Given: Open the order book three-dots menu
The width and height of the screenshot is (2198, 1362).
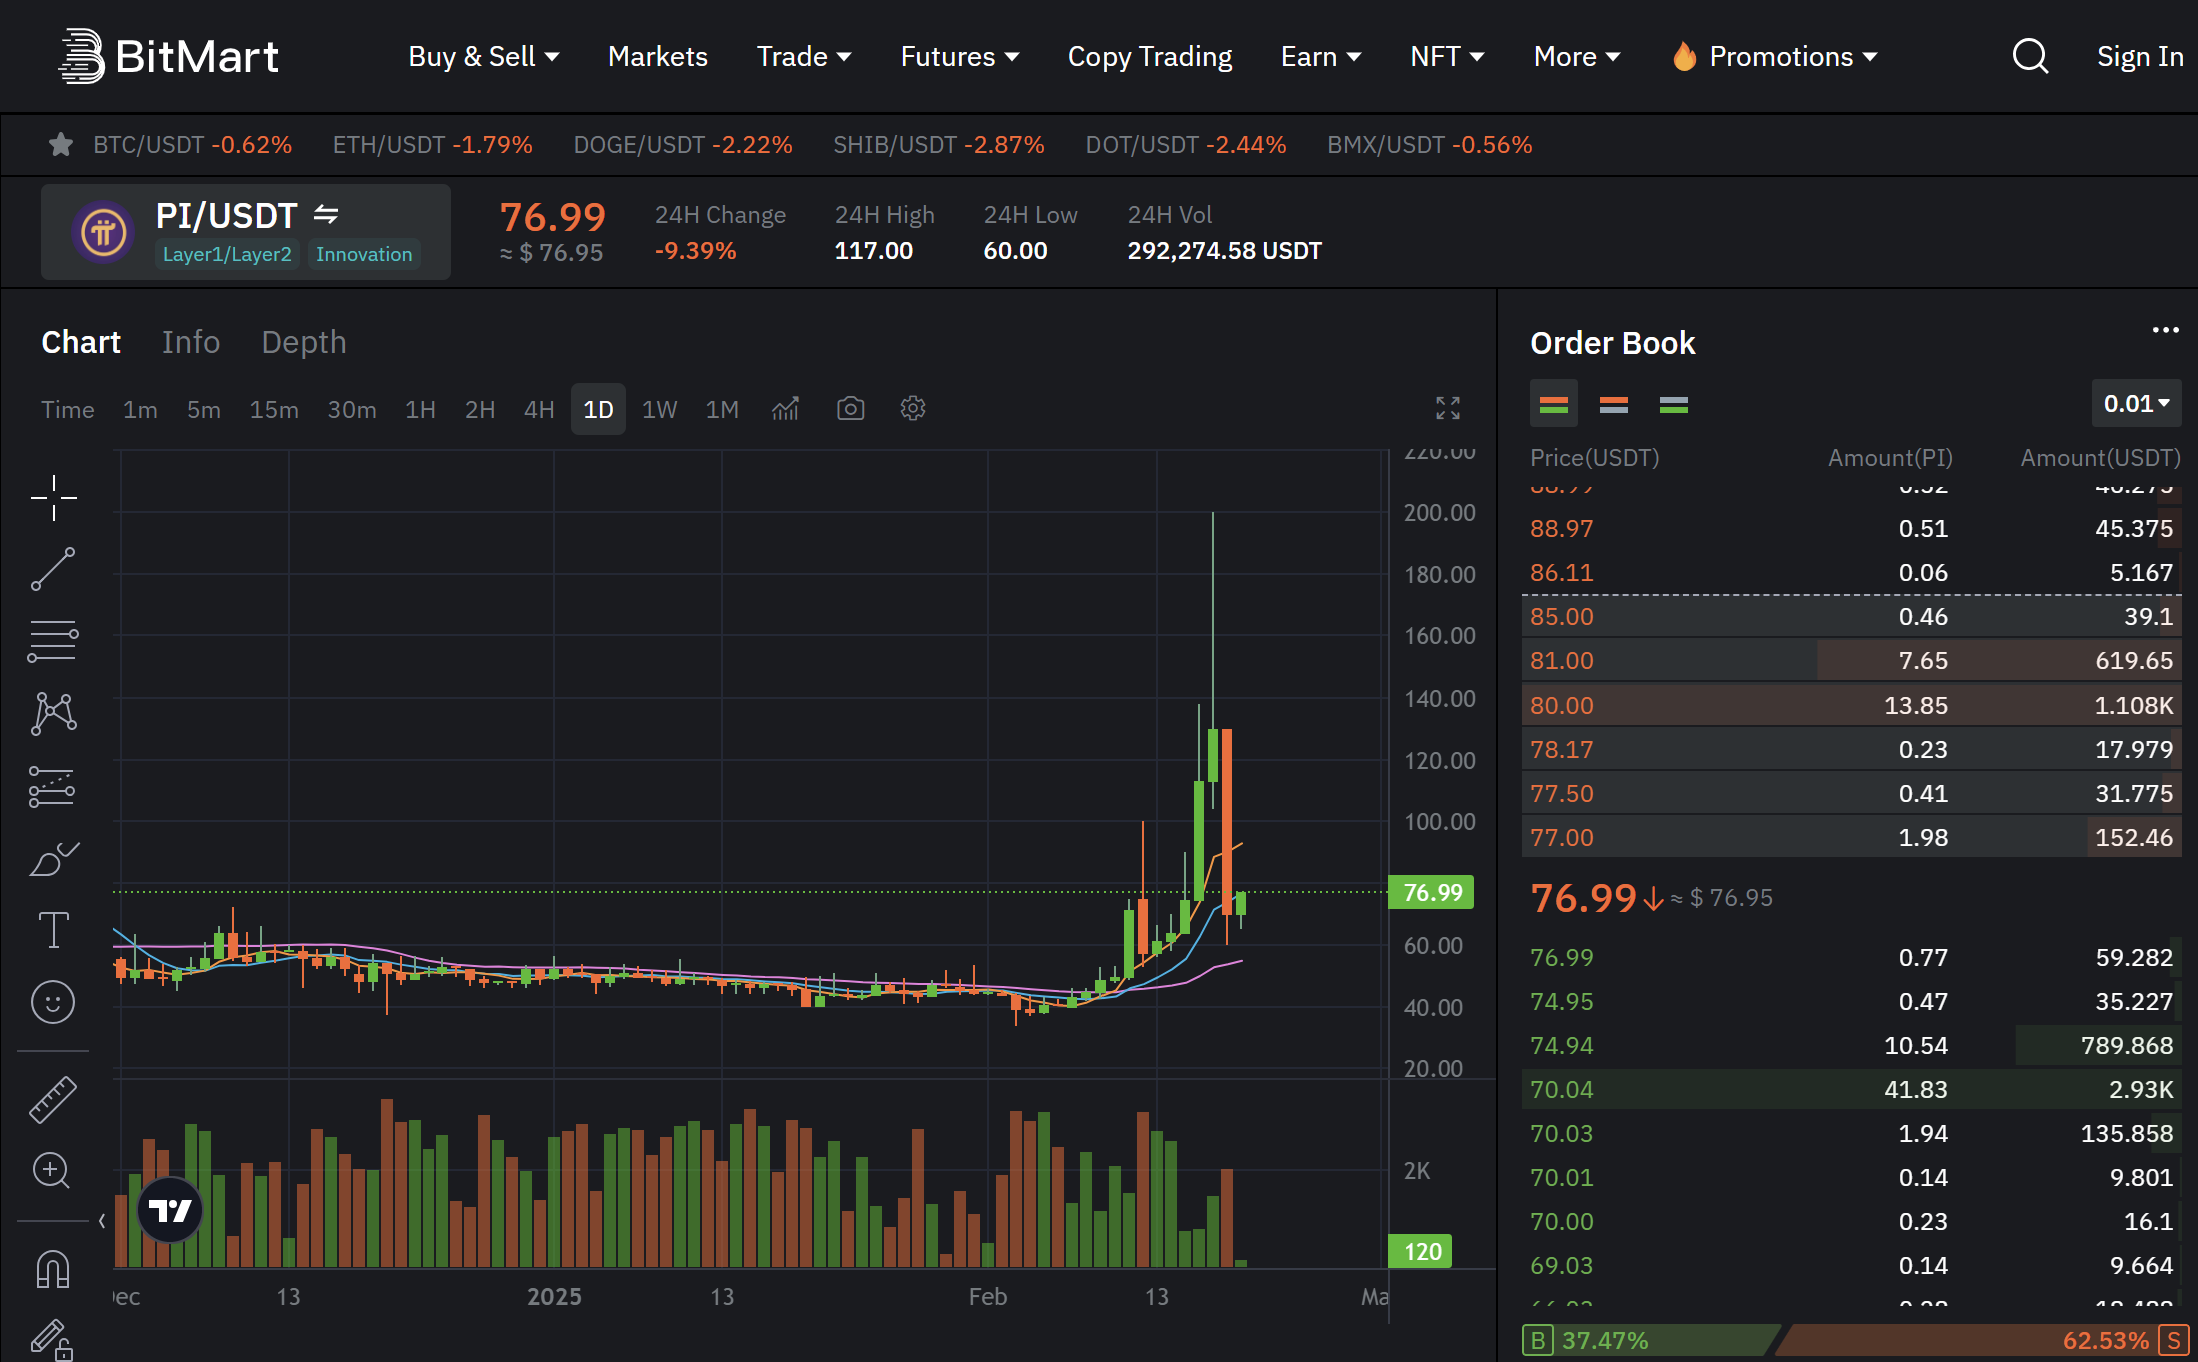Looking at the screenshot, I should pyautogui.click(x=2165, y=330).
